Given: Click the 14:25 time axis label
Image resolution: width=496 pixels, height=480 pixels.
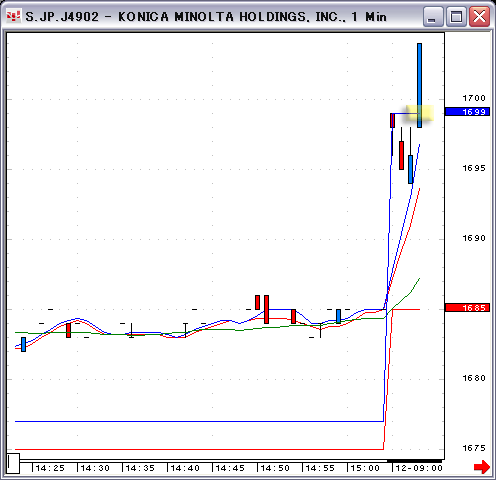Looking at the screenshot, I should [x=50, y=468].
